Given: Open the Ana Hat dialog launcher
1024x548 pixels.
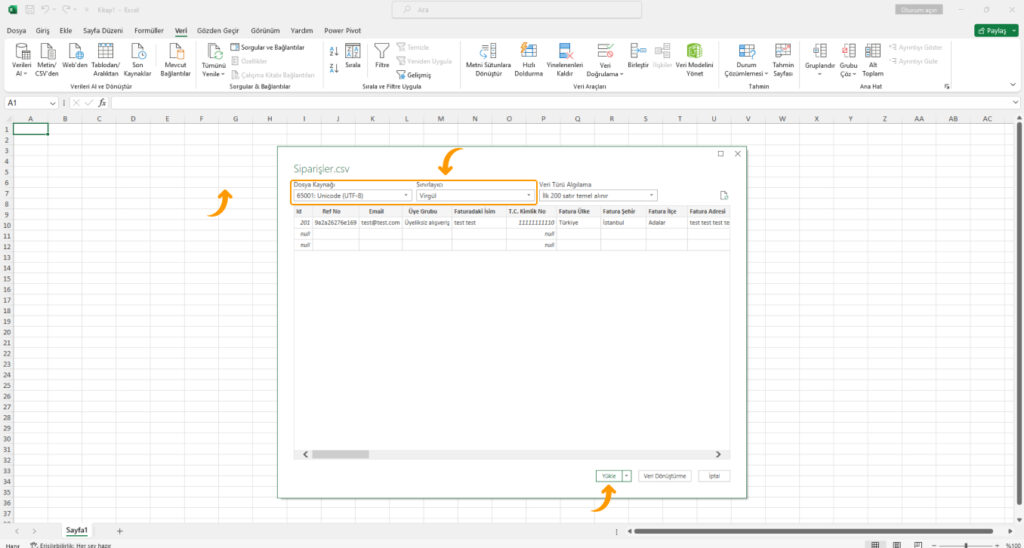Looking at the screenshot, I should (947, 86).
